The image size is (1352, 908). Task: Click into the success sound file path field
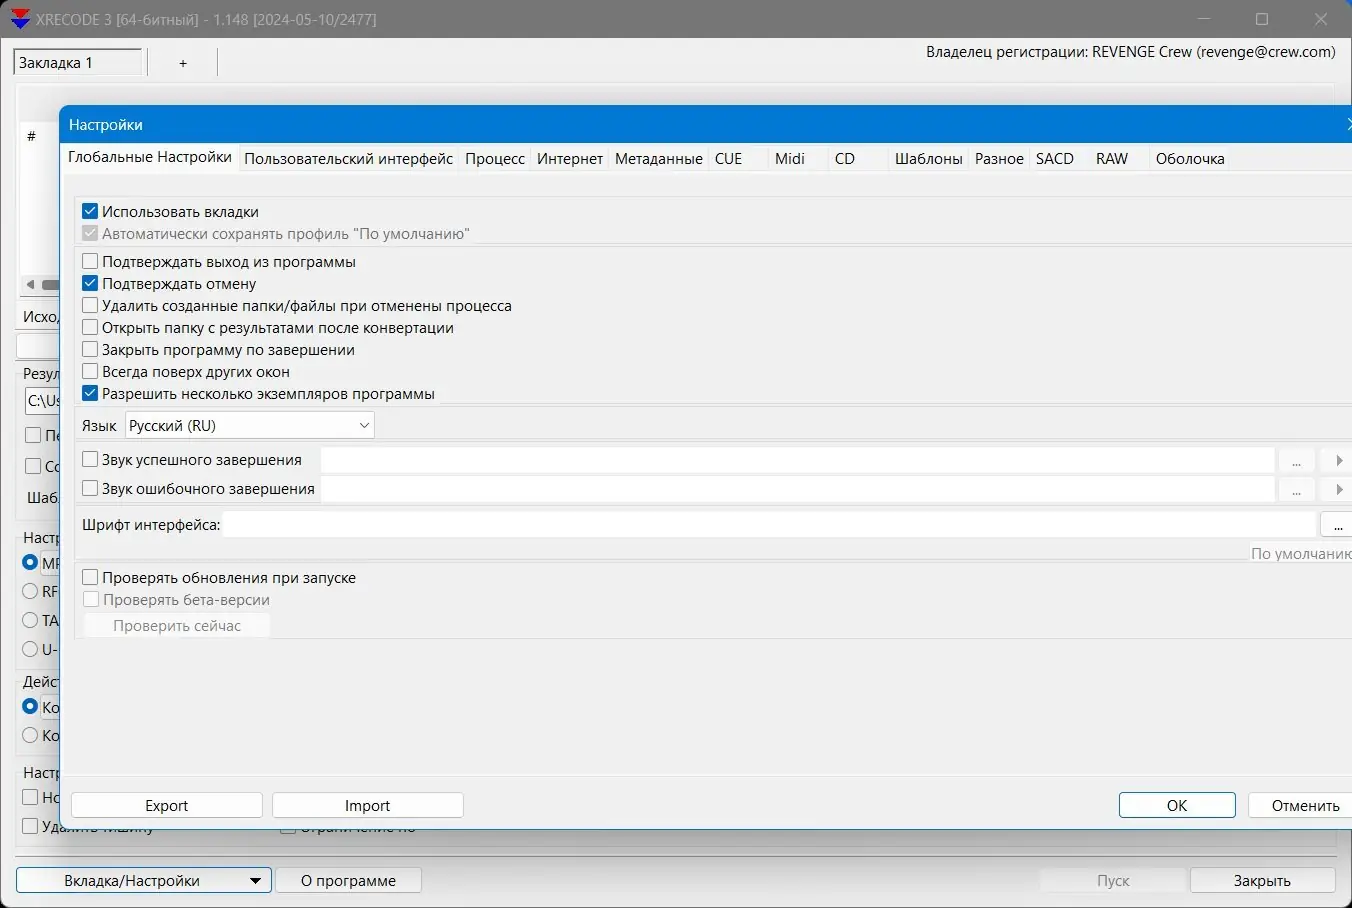point(797,461)
